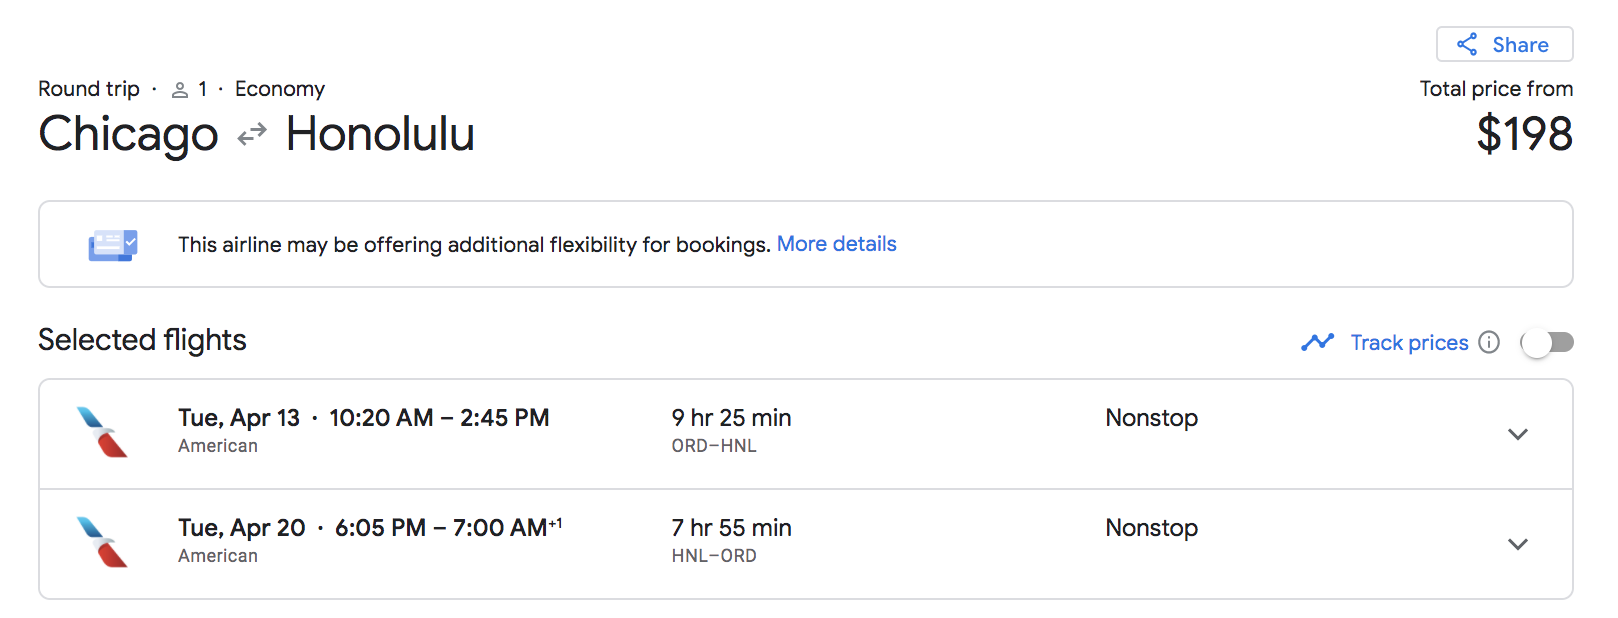Viewport: 1618px width, 618px height.
Task: Open the Round trip selector
Action: pyautogui.click(x=88, y=88)
